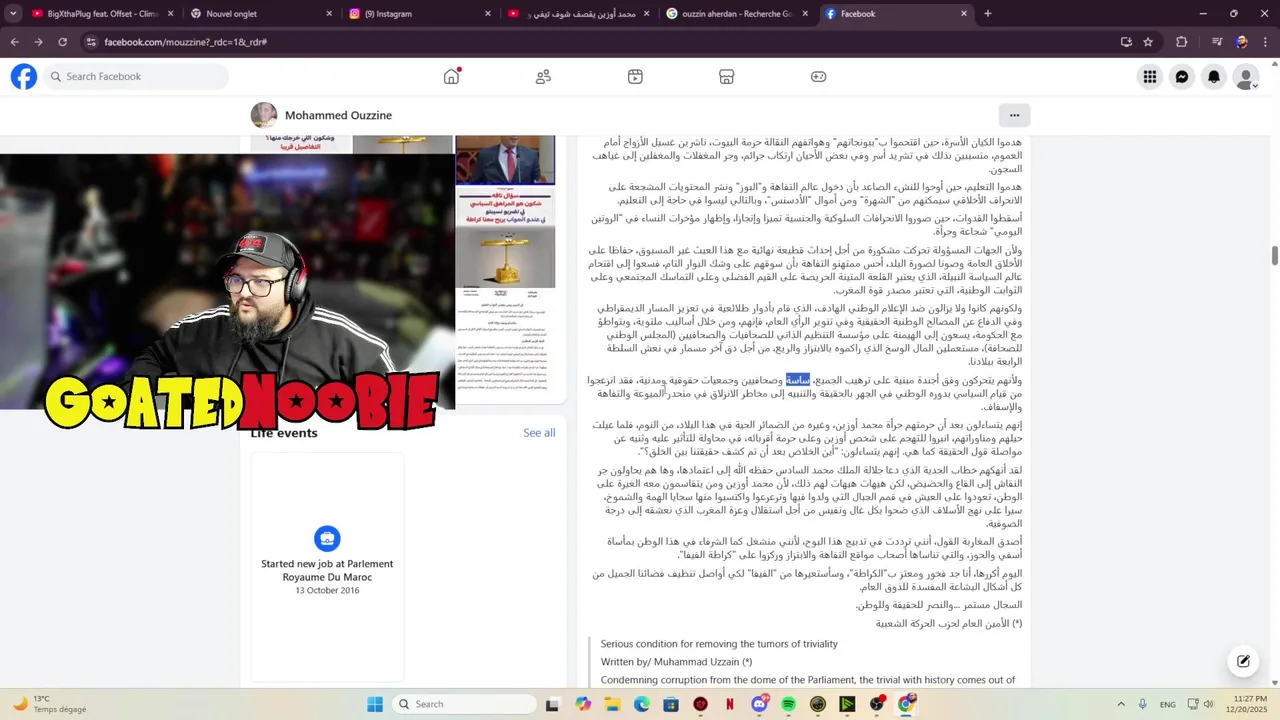
Task: Open Microsoft Edge from the taskbar
Action: click(641, 704)
